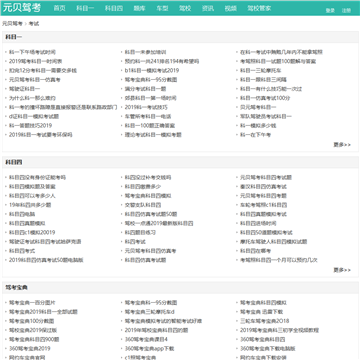Open link 交警支队科目四

[x=143, y=205]
